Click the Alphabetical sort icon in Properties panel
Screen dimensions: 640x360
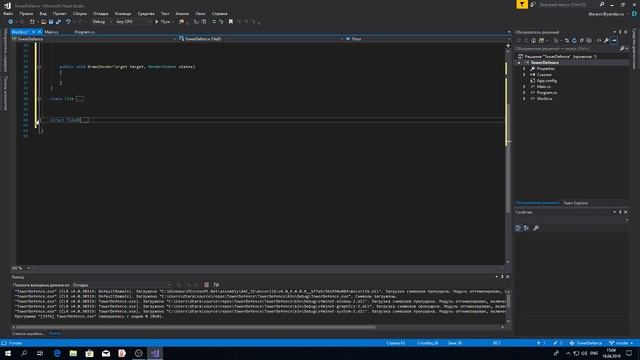pos(526,228)
